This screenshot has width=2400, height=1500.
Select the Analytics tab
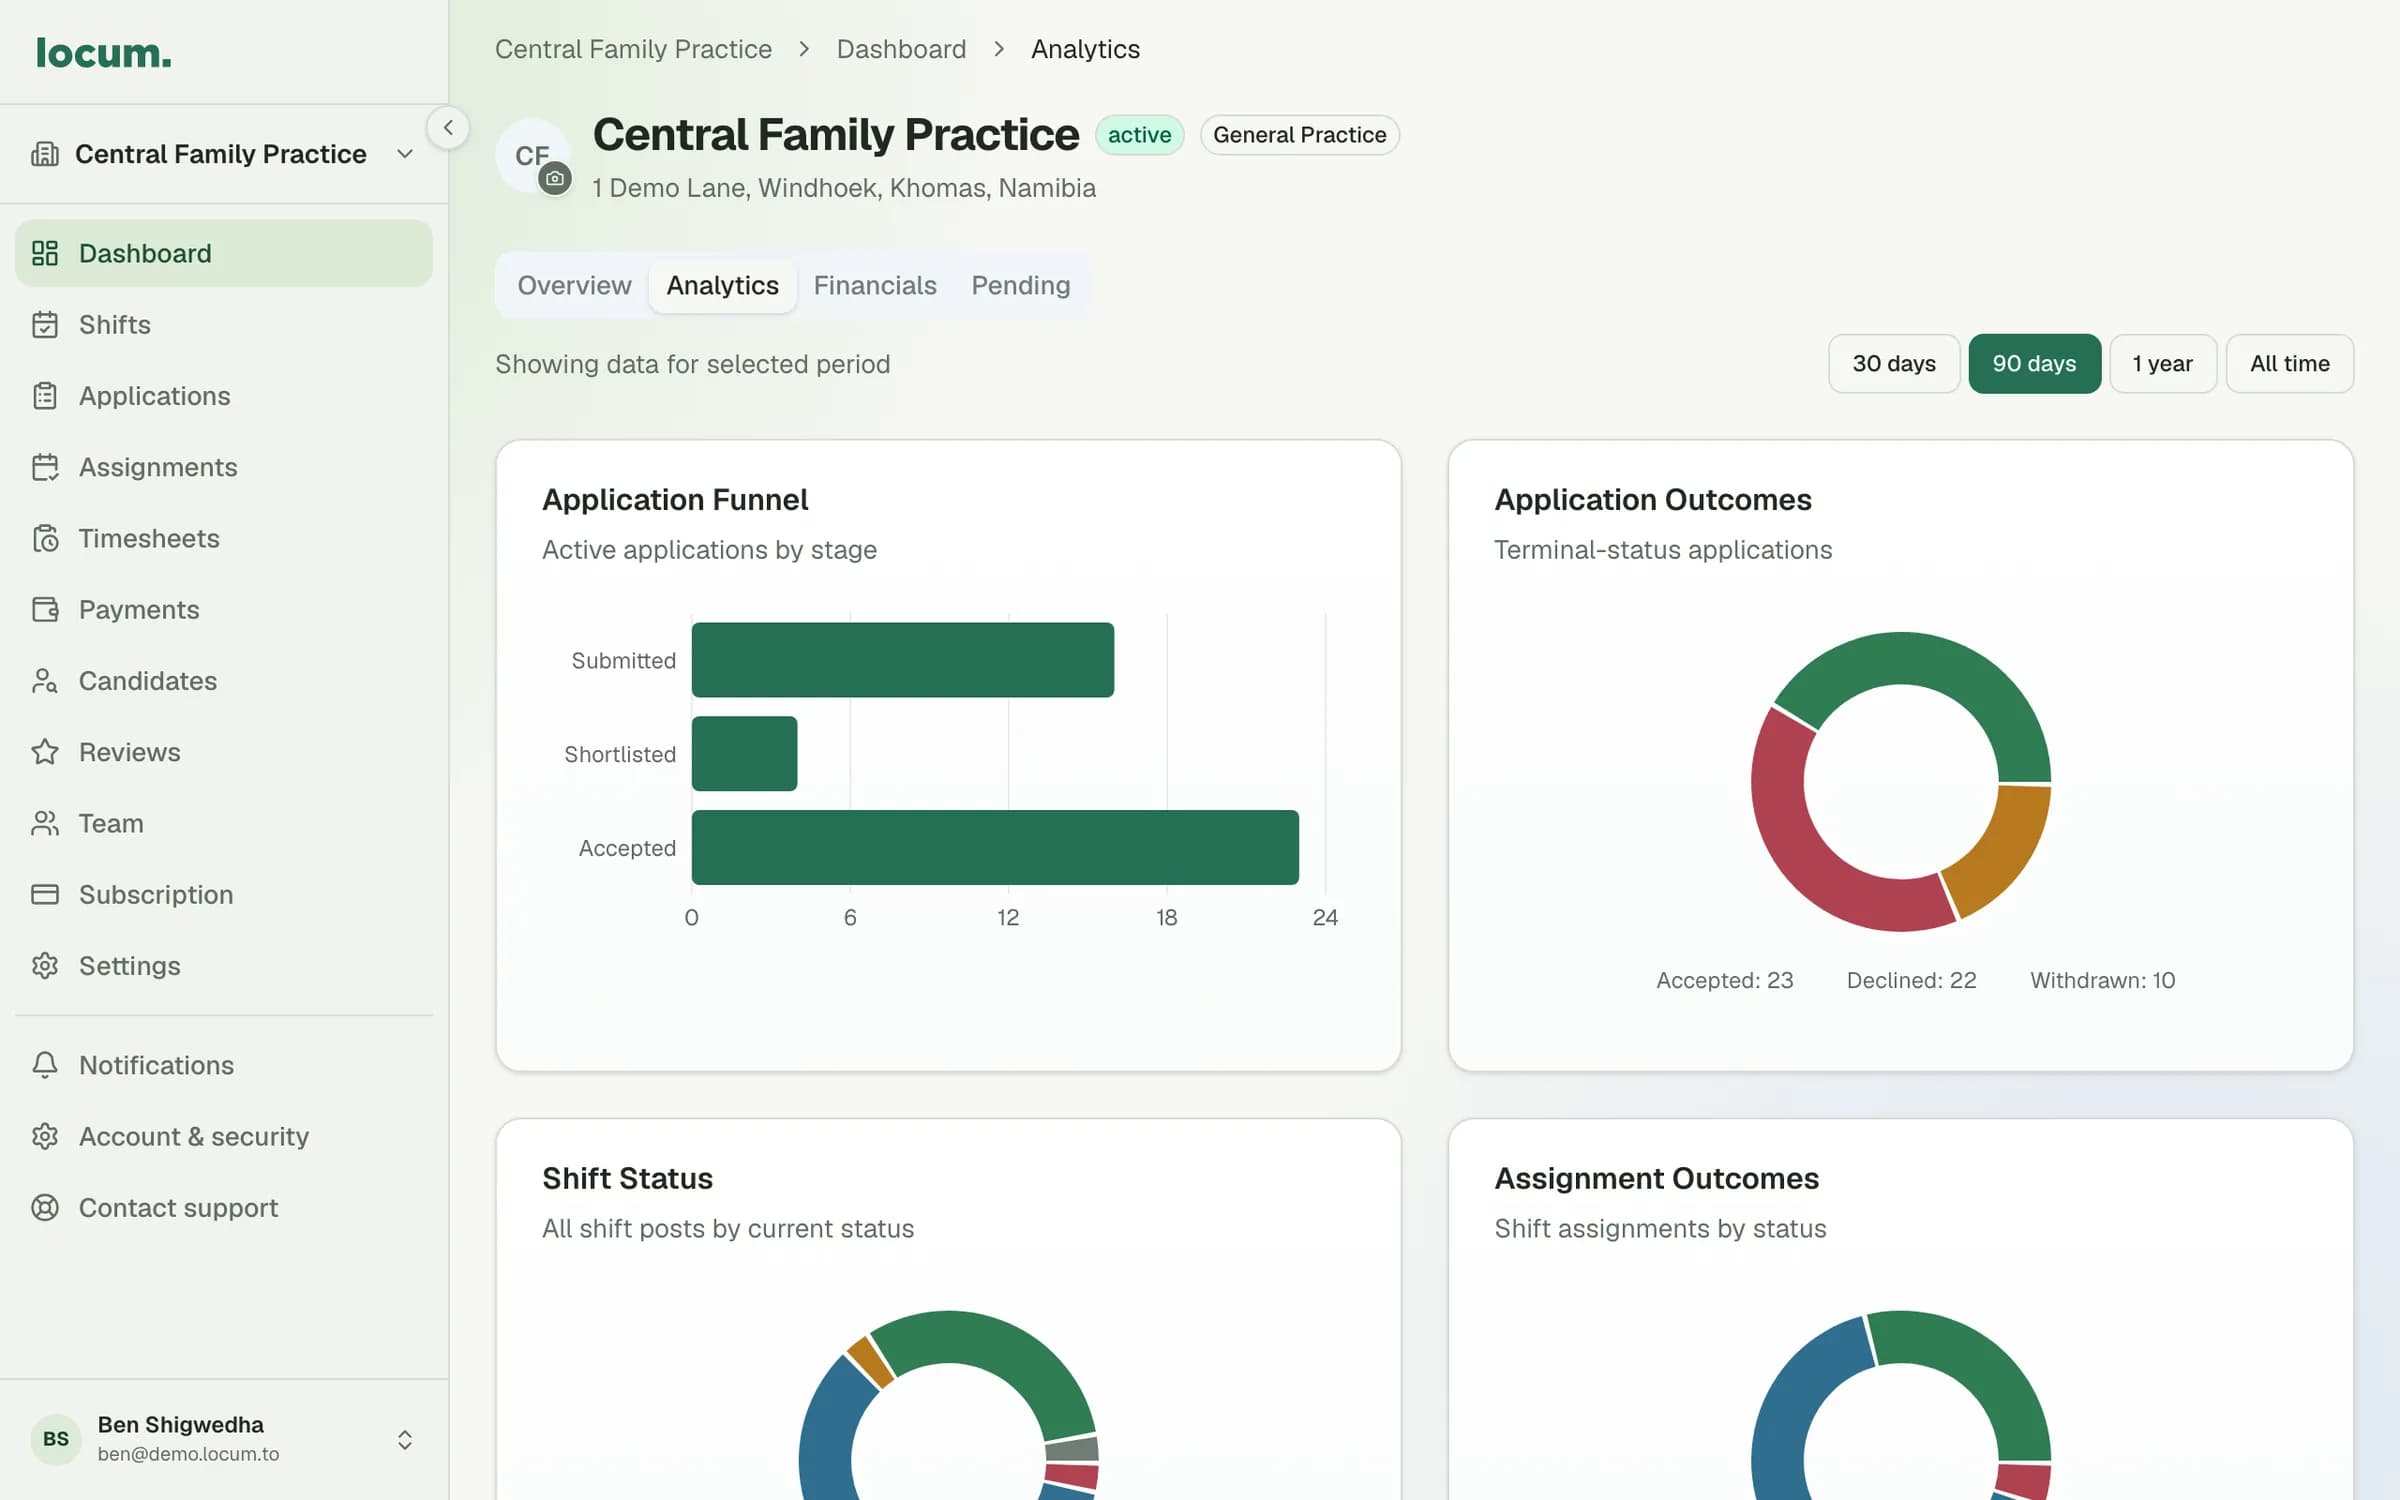[723, 286]
